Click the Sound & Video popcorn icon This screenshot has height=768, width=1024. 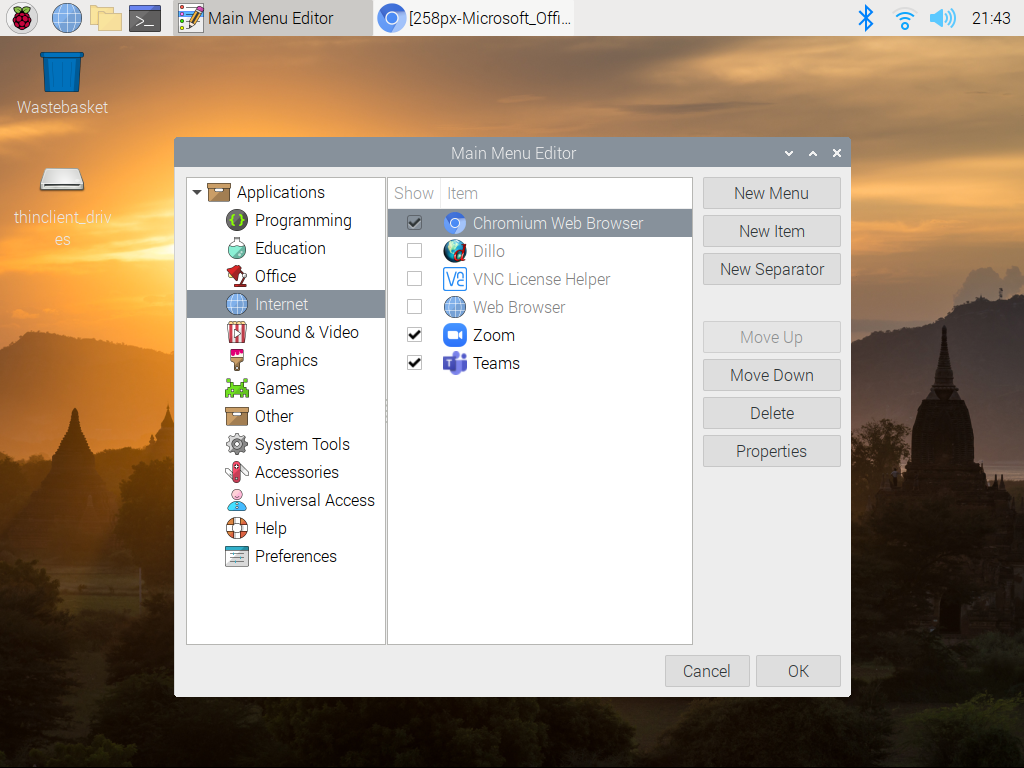pos(236,332)
